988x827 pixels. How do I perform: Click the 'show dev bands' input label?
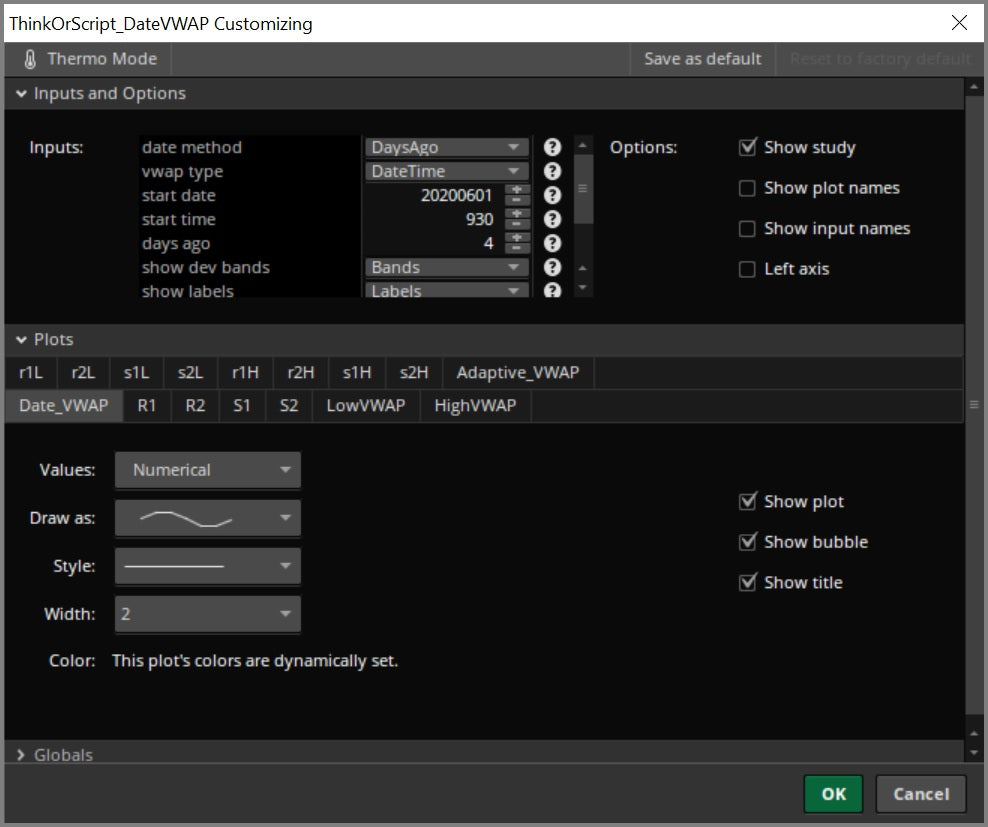[x=205, y=267]
